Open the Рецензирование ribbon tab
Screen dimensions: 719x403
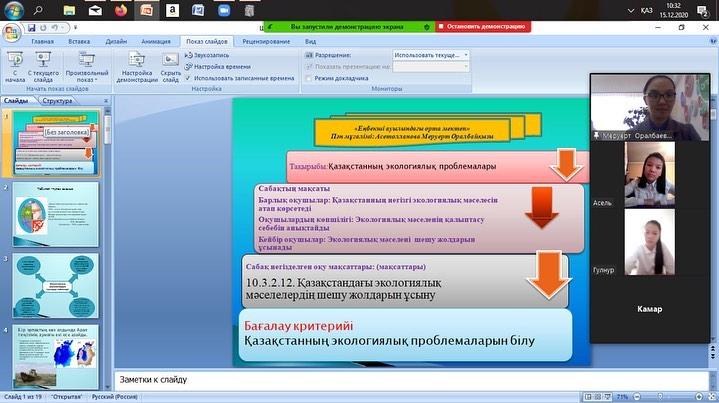[x=264, y=42]
